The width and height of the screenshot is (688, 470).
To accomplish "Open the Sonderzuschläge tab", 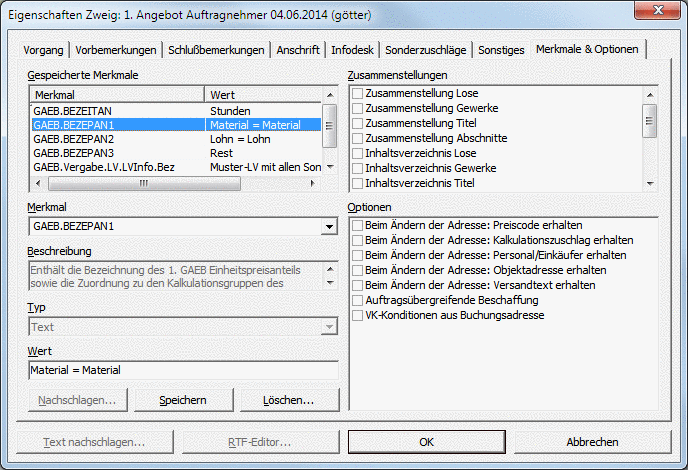I will 426,50.
